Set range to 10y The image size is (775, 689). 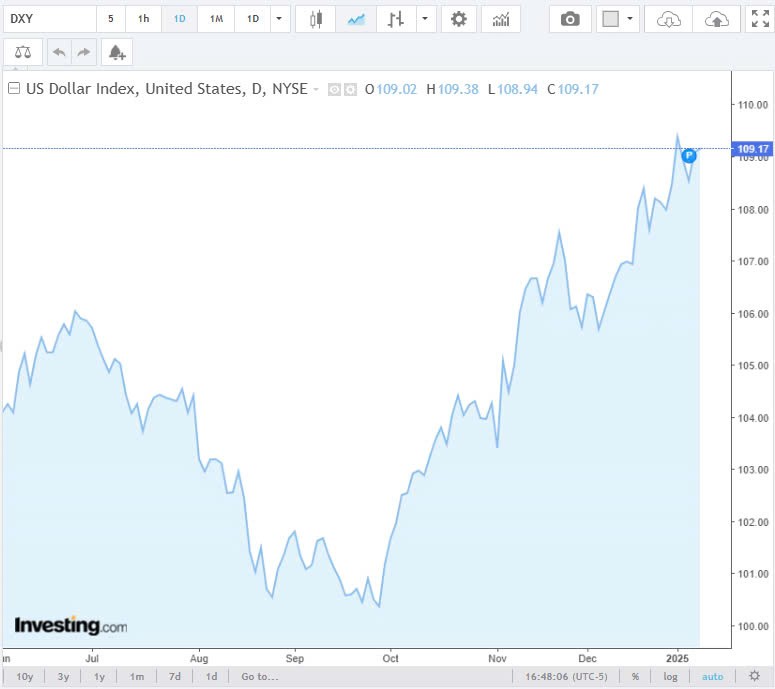click(24, 676)
